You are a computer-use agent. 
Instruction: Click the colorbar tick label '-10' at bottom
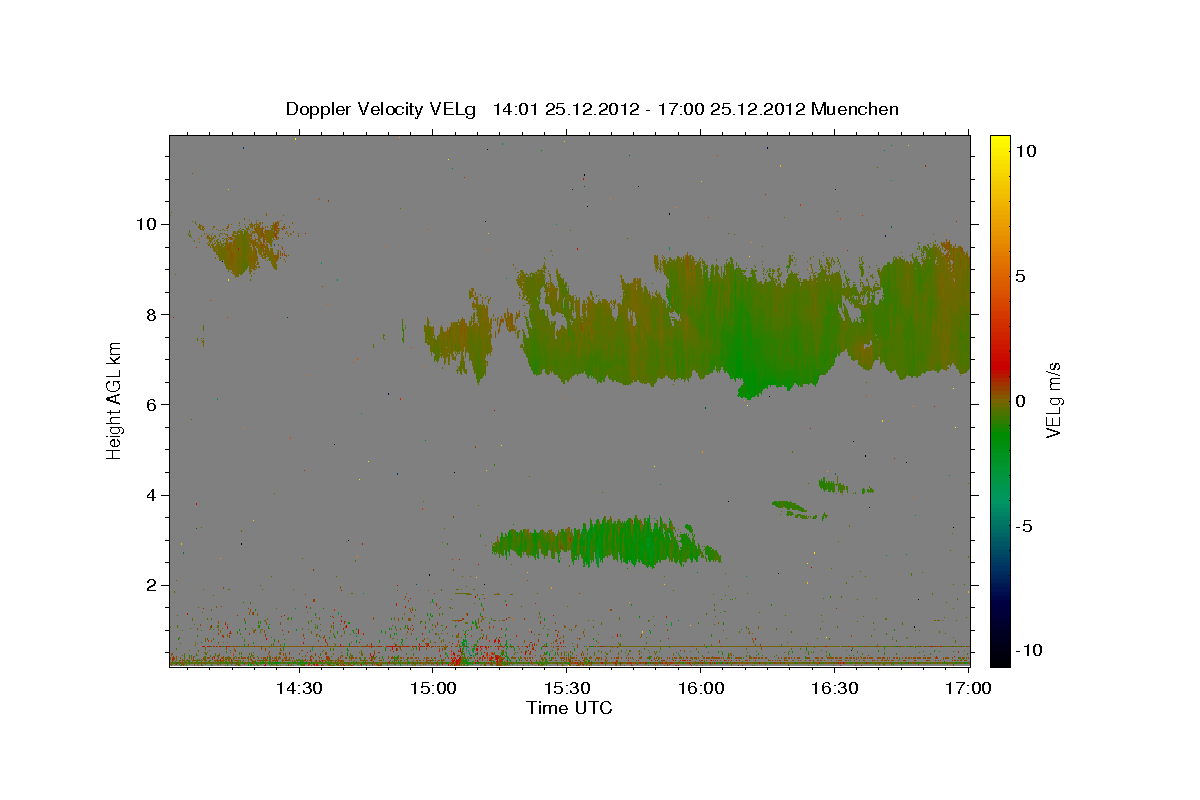[1029, 651]
